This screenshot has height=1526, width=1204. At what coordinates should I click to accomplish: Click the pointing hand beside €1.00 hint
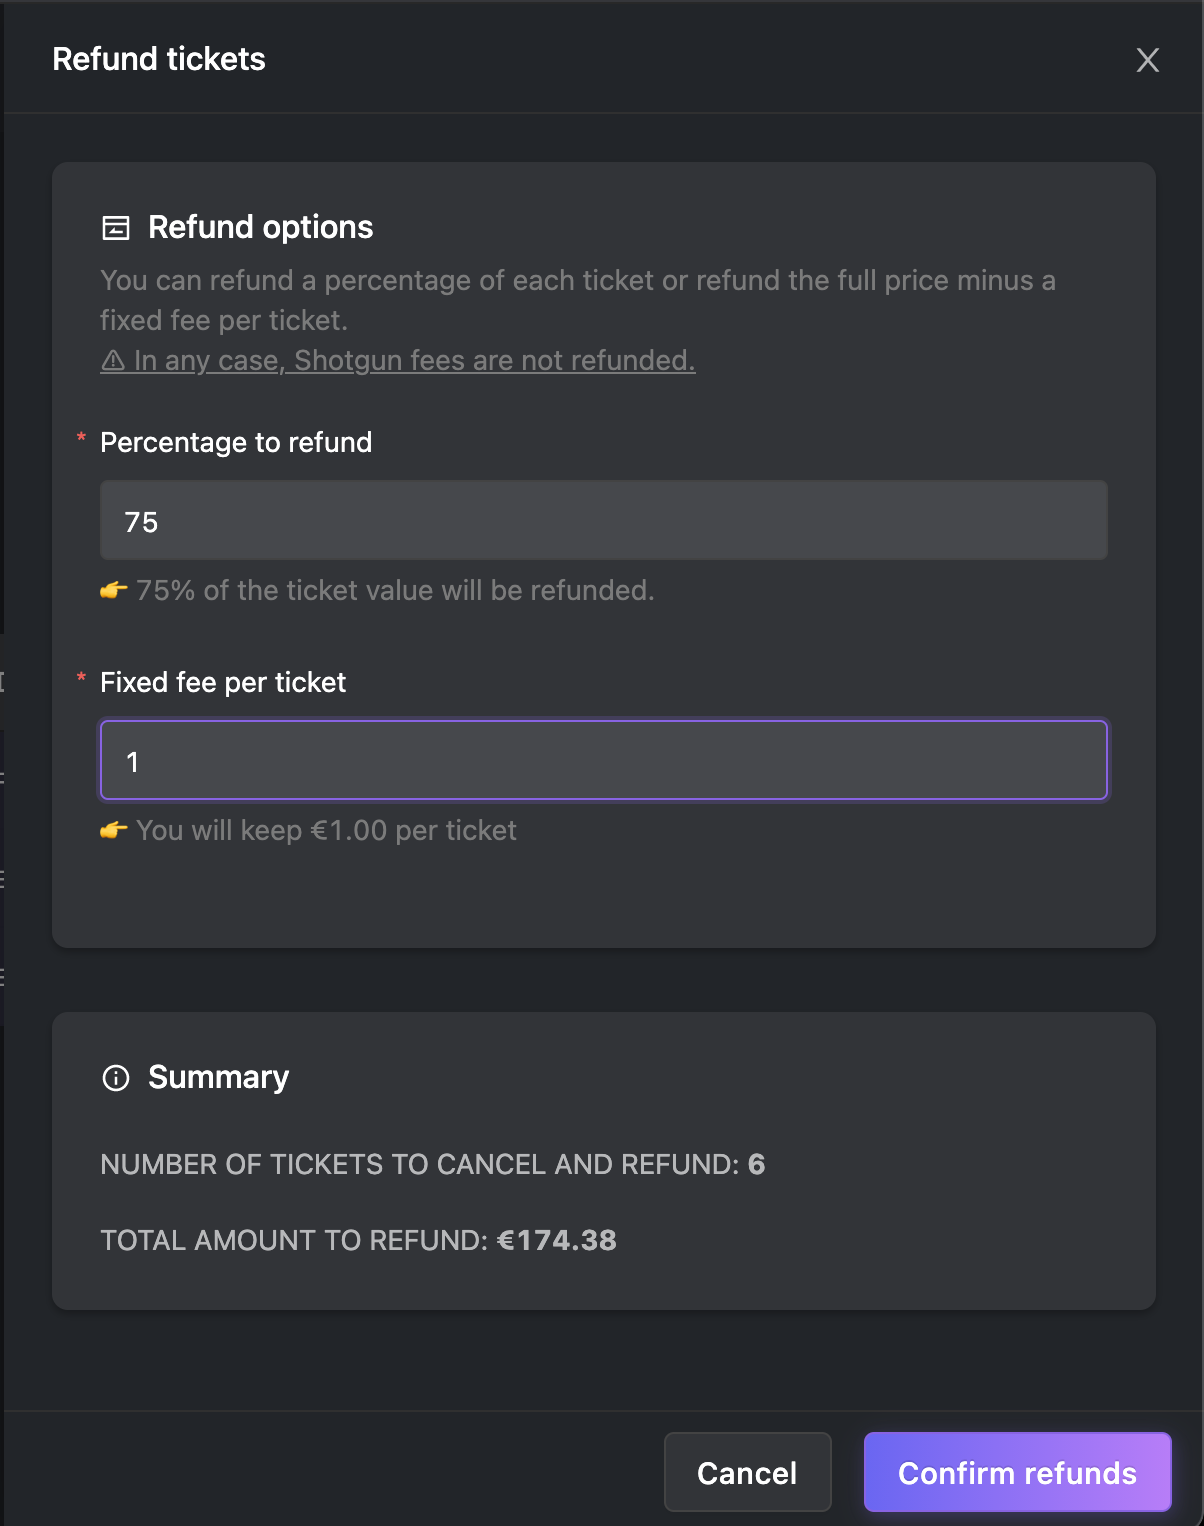114,830
